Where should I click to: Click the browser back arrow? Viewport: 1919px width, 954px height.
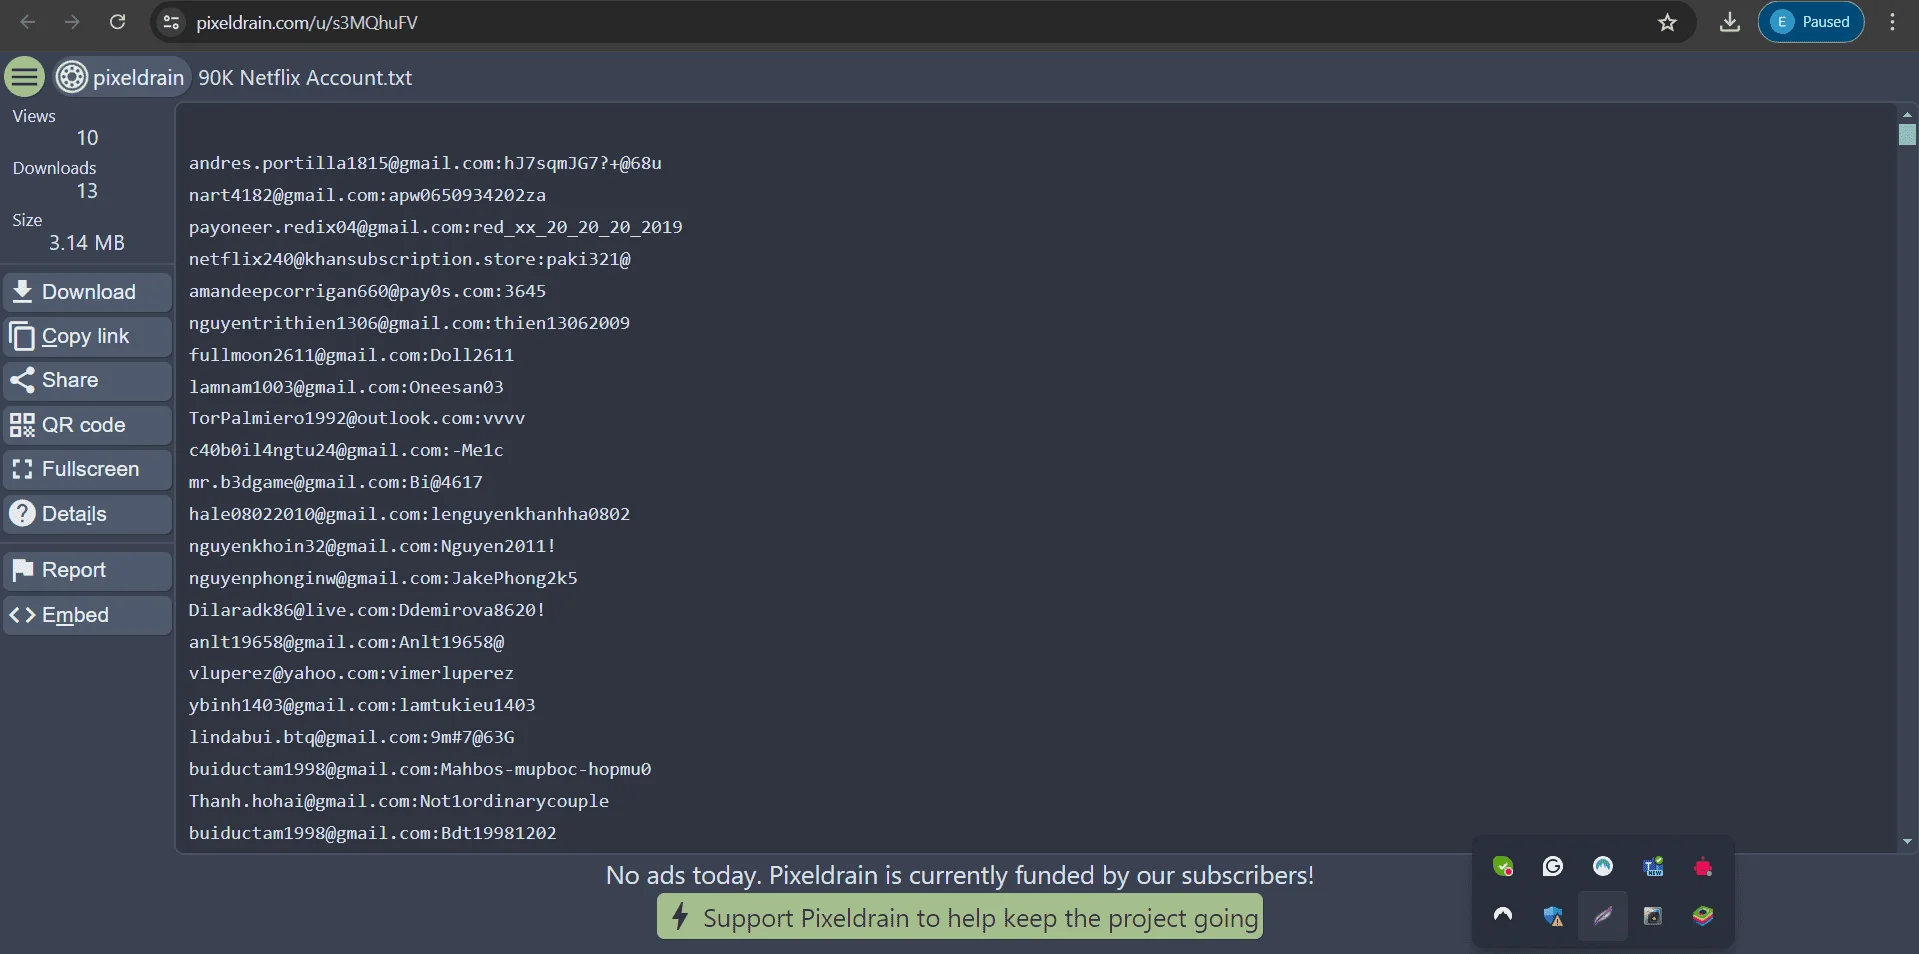(x=28, y=22)
